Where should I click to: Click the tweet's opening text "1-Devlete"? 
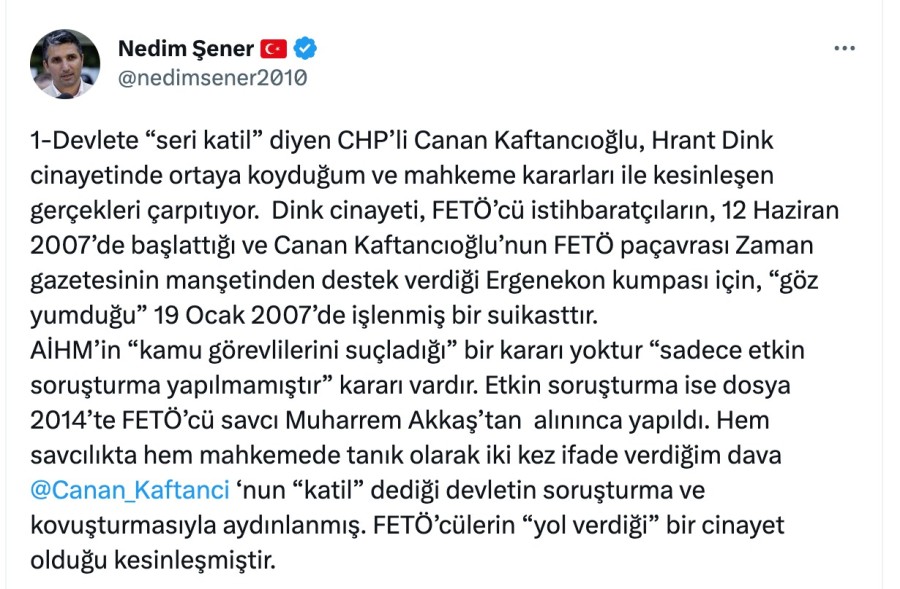74,142
